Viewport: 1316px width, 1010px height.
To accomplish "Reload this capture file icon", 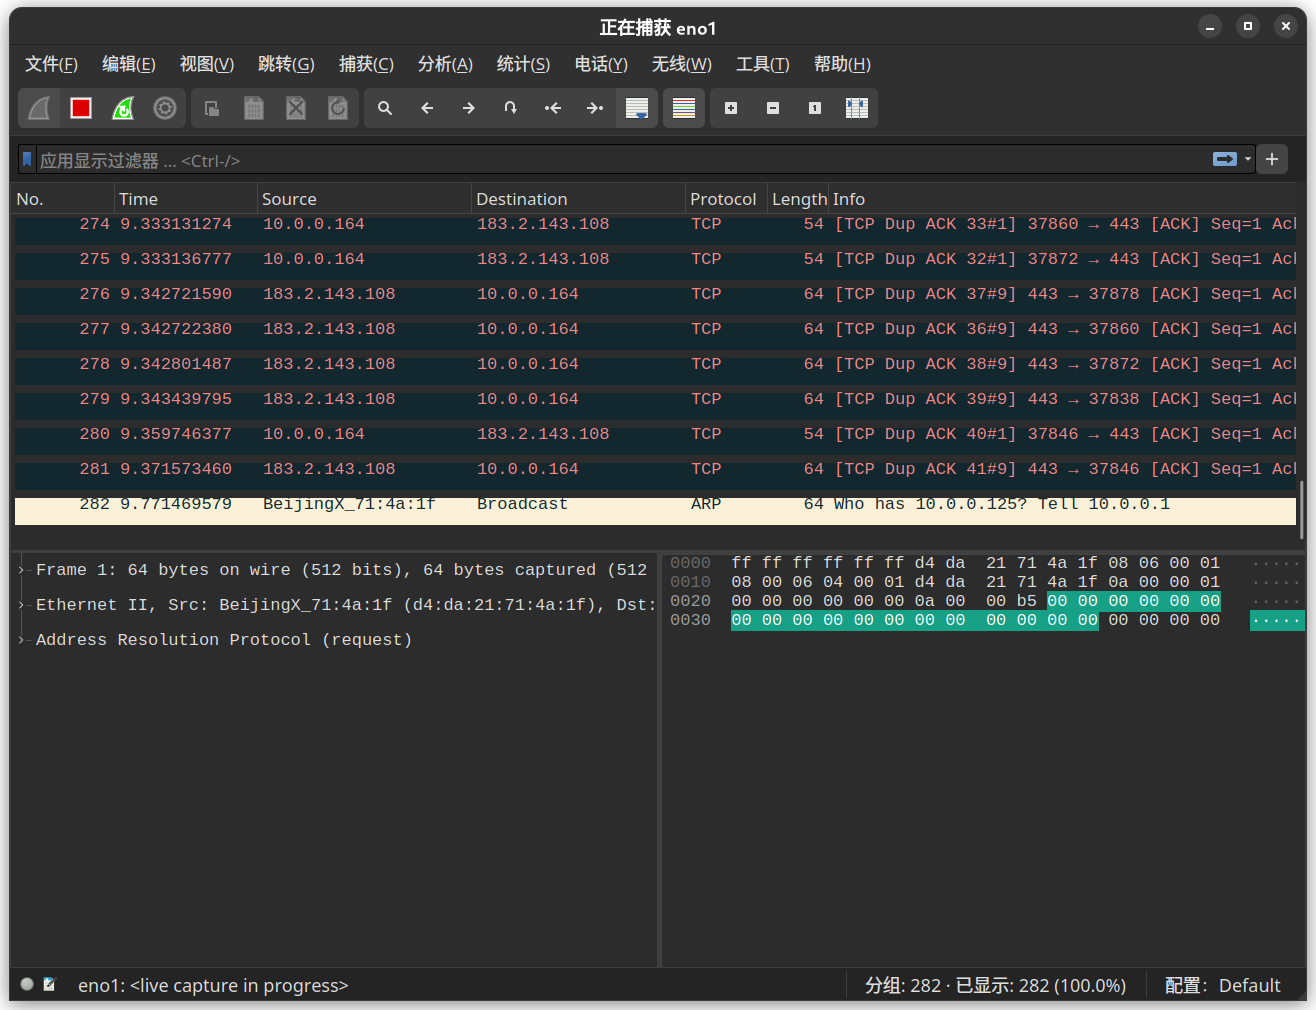I will pyautogui.click(x=338, y=108).
